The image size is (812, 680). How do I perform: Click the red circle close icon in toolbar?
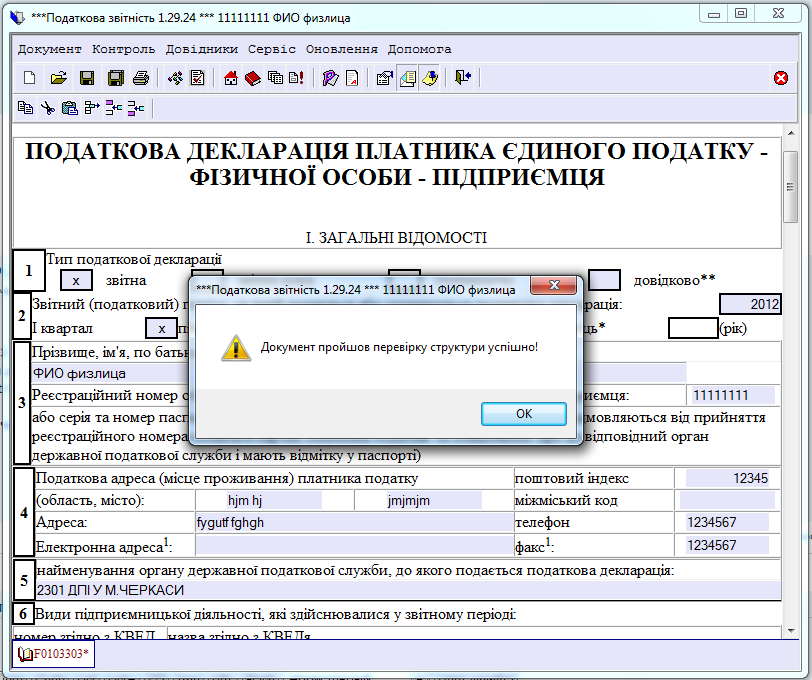(781, 78)
